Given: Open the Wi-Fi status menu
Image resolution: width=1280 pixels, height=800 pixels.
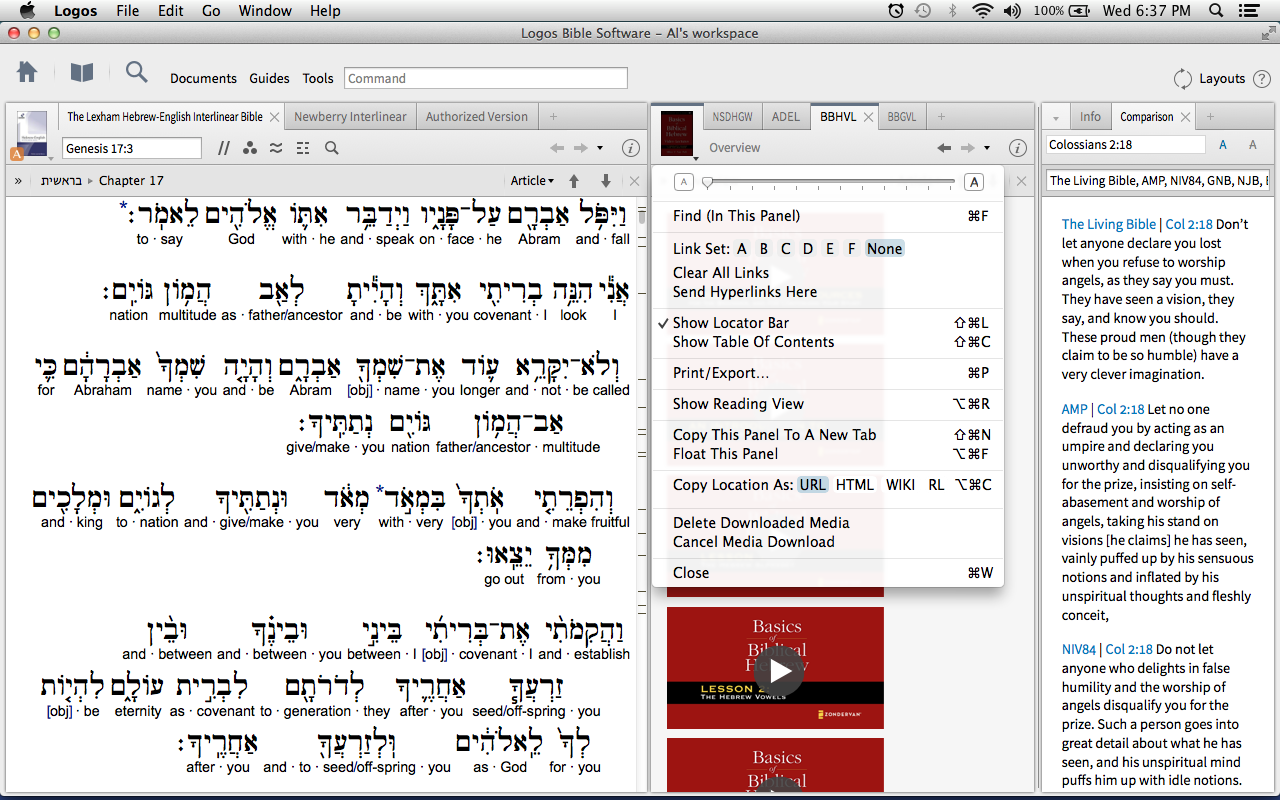Looking at the screenshot, I should click(982, 11).
